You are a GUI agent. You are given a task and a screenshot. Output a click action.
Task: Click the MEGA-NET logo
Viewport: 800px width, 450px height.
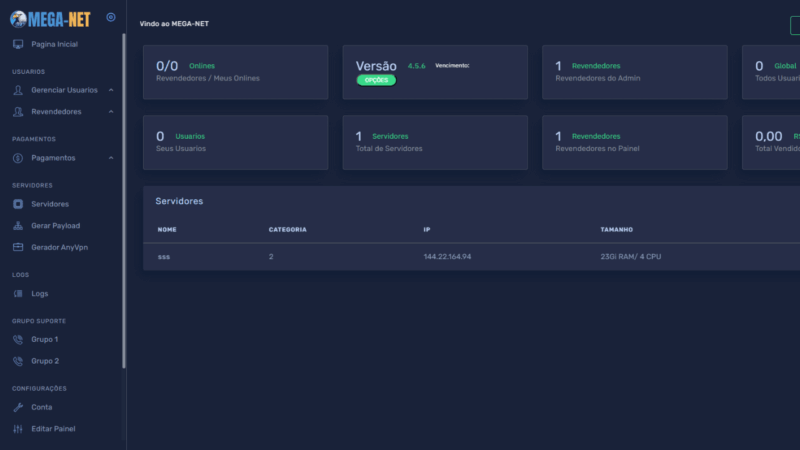point(50,19)
